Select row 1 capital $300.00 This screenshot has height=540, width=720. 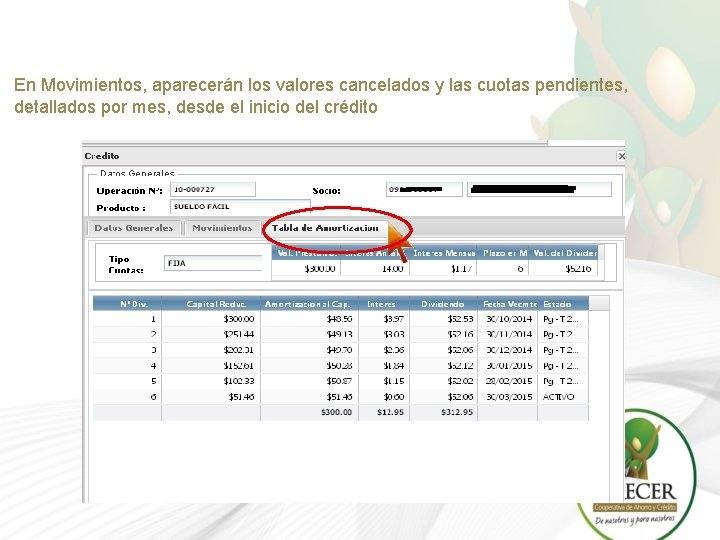pos(211,319)
